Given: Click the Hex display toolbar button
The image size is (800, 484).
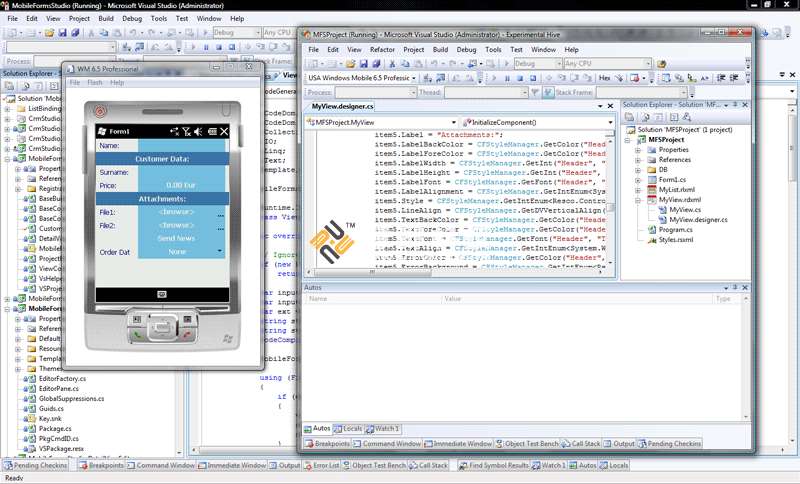Looking at the screenshot, I should tap(604, 77).
